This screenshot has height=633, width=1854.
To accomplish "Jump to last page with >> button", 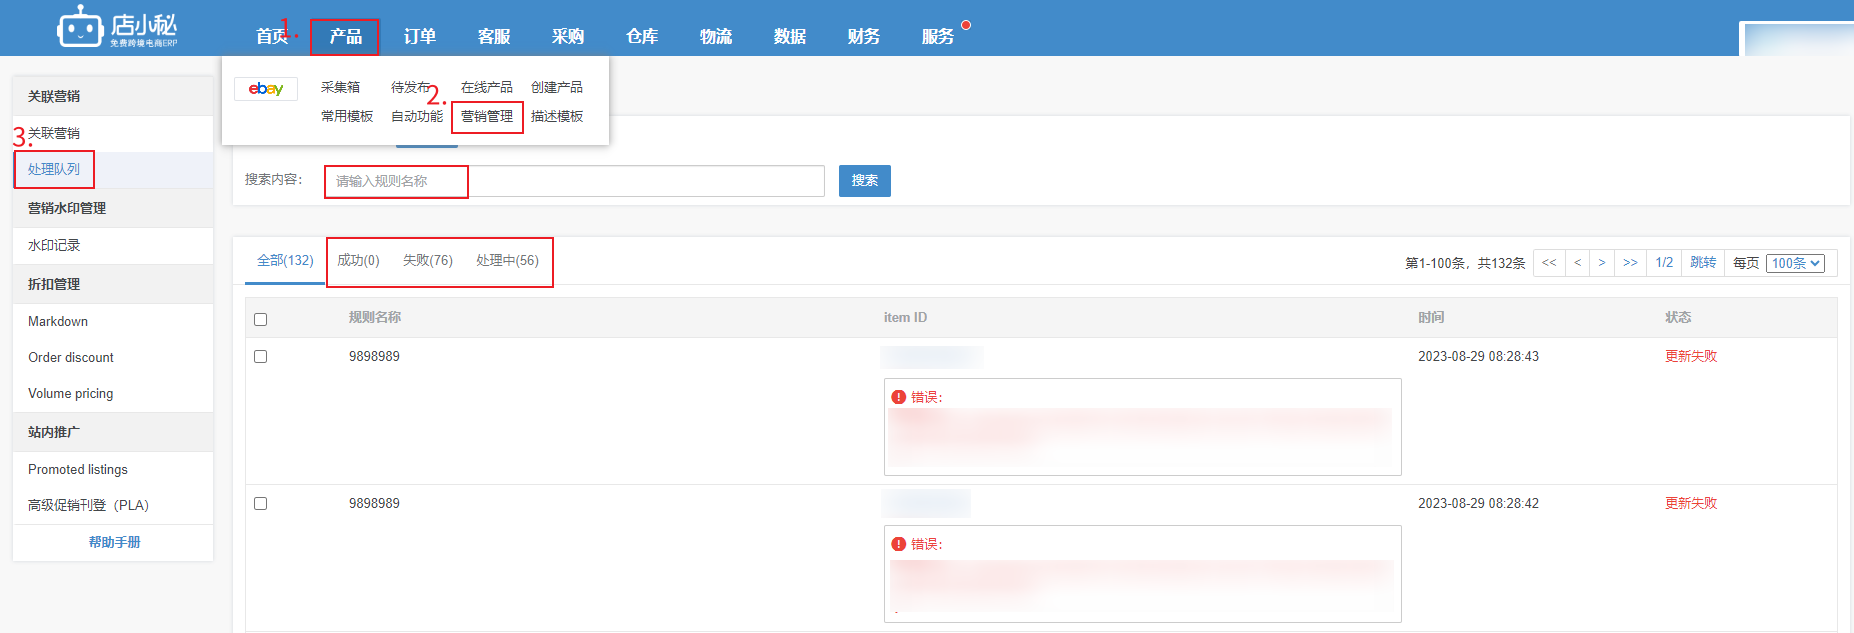I will (1630, 263).
